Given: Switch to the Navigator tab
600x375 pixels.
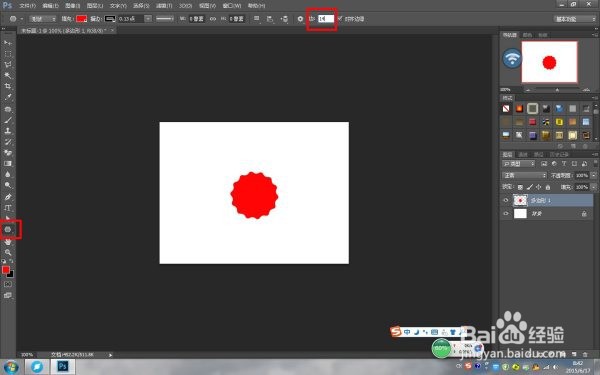Looking at the screenshot, I should point(510,35).
